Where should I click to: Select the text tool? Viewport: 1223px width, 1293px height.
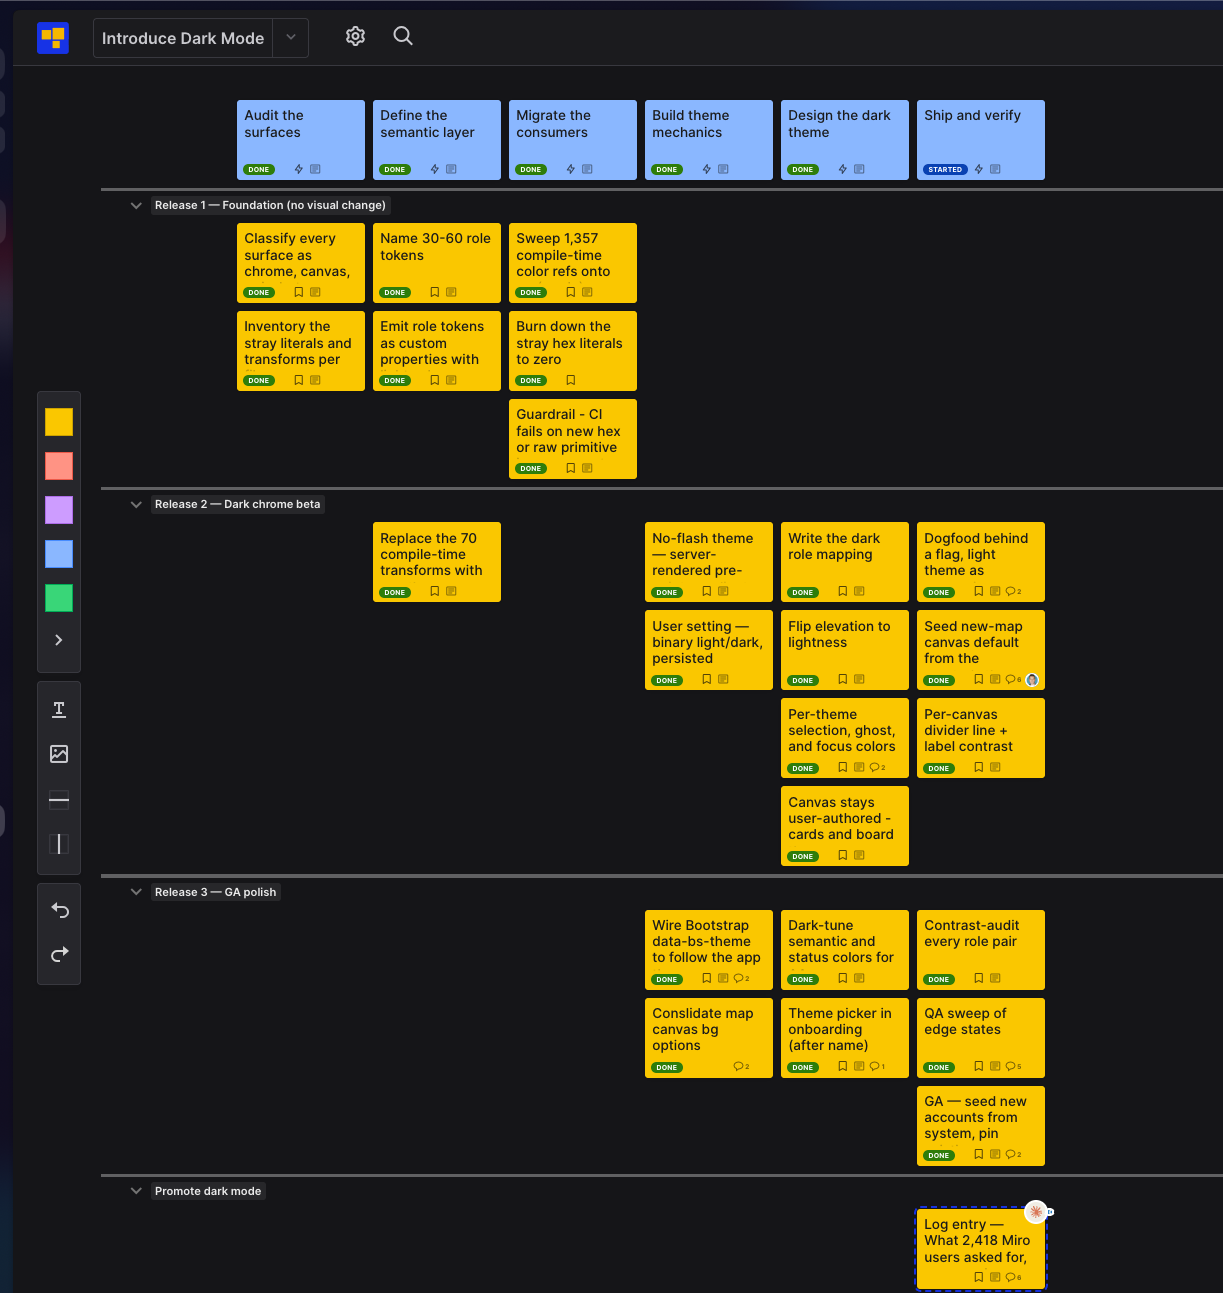tap(59, 710)
